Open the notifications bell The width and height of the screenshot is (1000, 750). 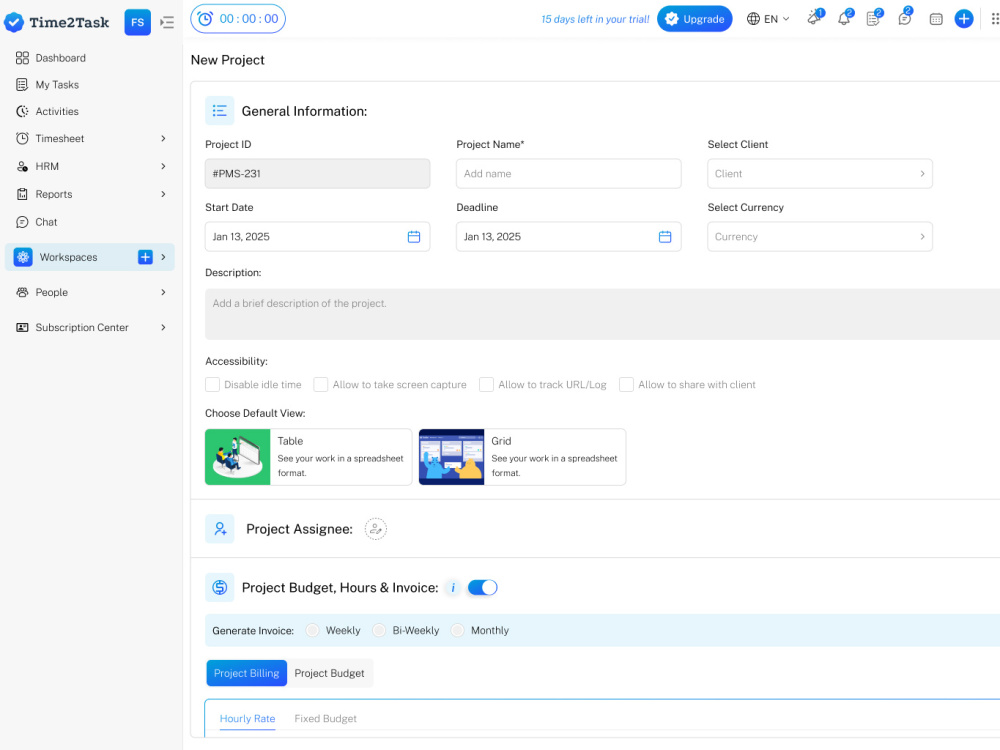click(844, 18)
